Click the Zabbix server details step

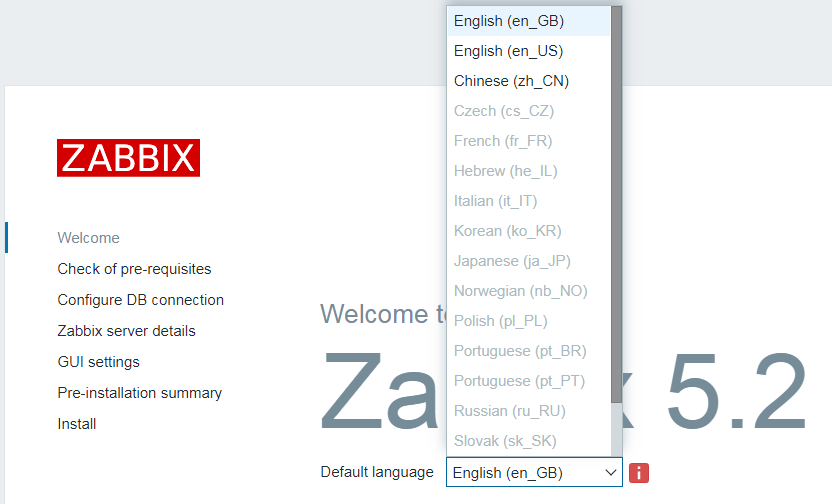click(126, 331)
